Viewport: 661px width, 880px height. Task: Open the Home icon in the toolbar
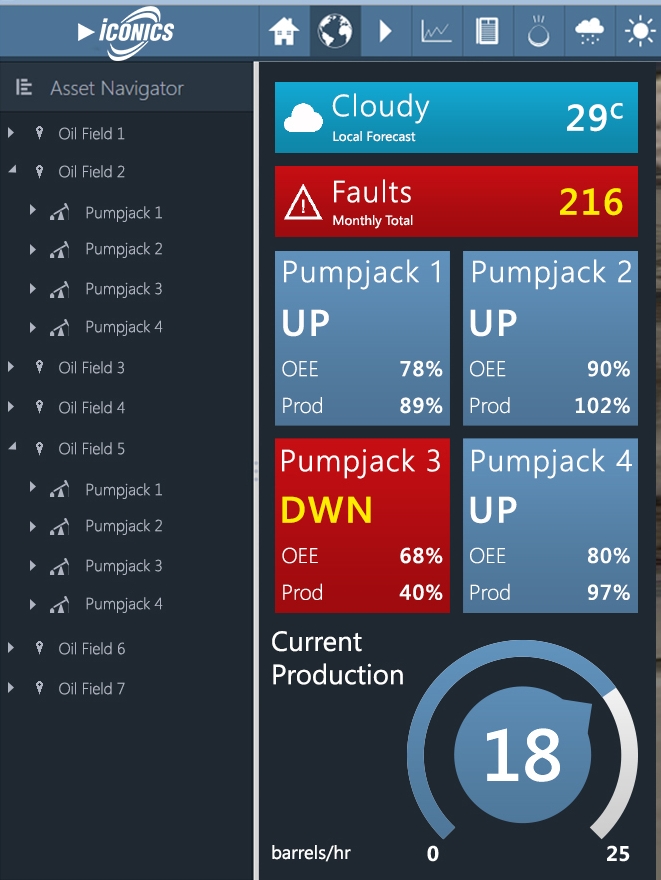pos(284,31)
